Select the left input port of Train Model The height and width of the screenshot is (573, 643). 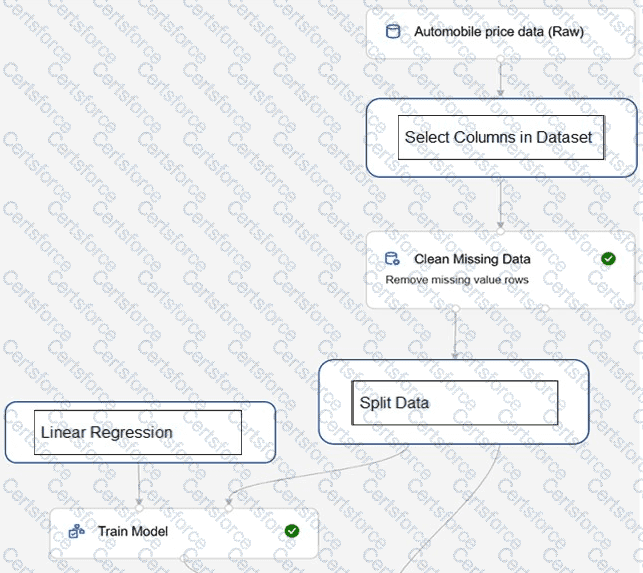[x=139, y=508]
